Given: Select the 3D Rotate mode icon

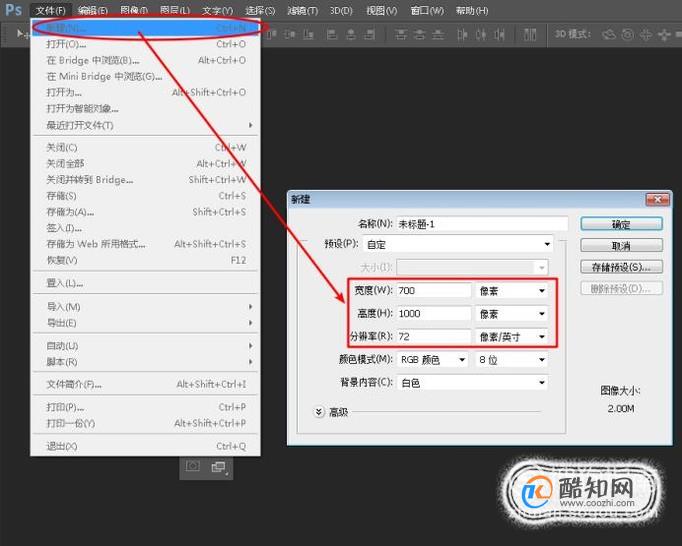Looking at the screenshot, I should [x=608, y=34].
